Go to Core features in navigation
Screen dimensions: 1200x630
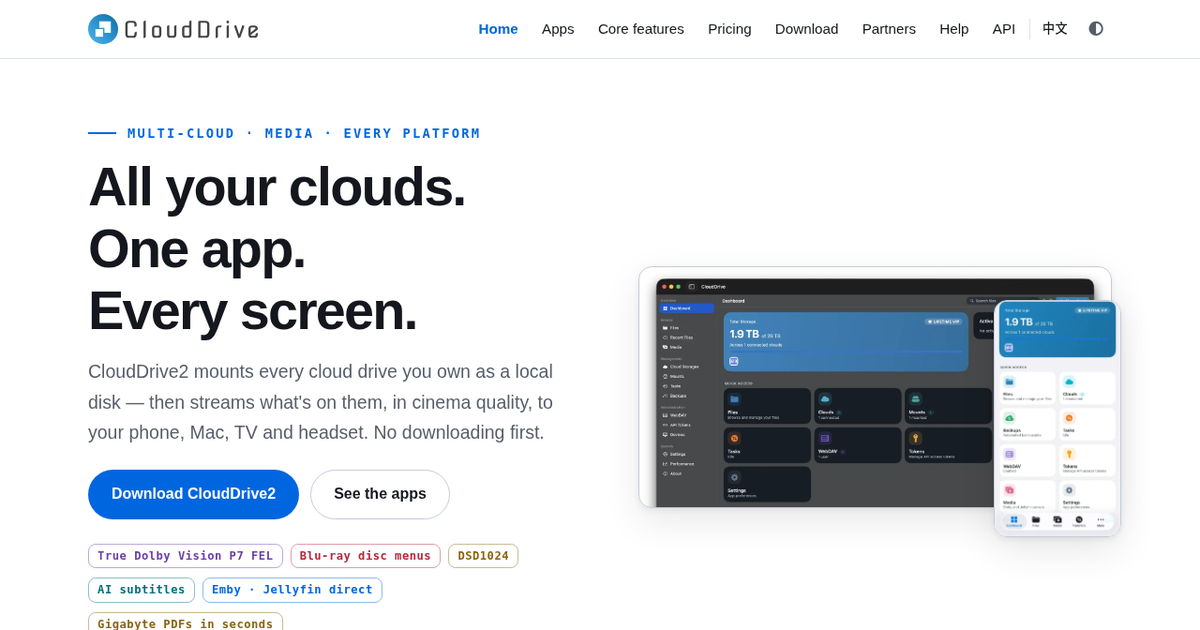pyautogui.click(x=641, y=28)
